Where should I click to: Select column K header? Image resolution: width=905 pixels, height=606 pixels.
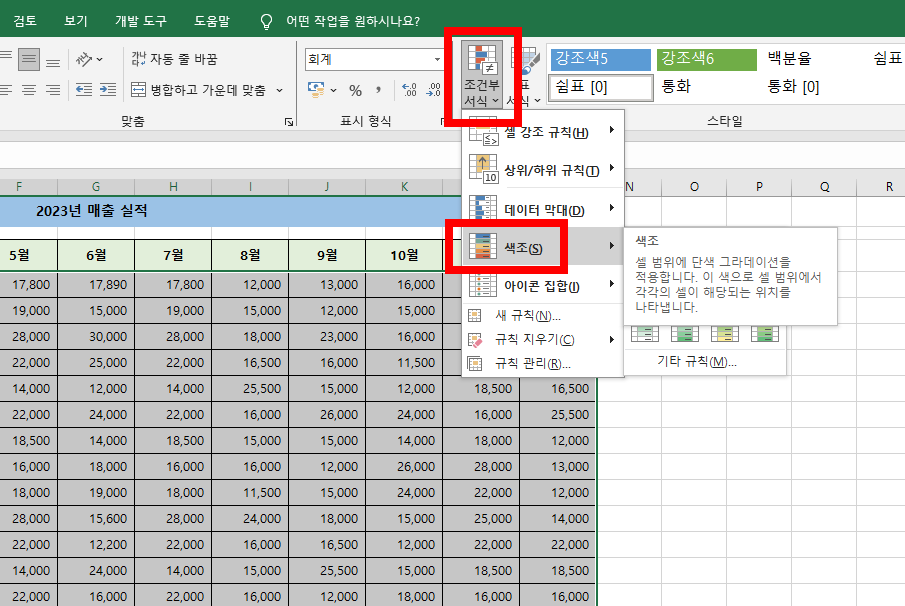(x=404, y=187)
